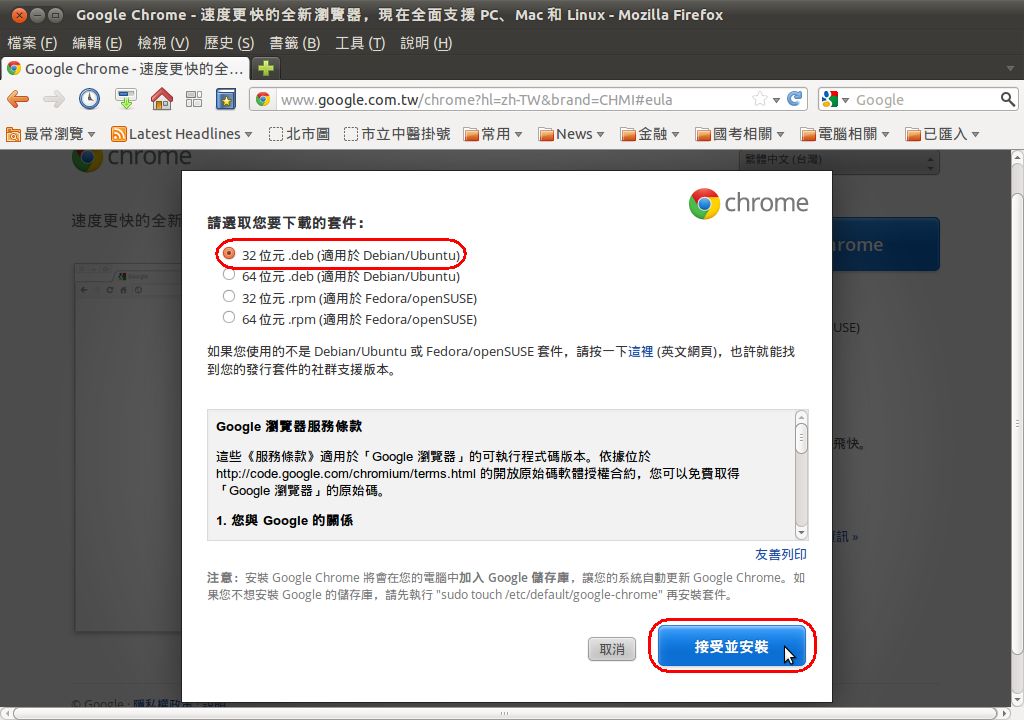Select 32位元 .deb Debian/Ubuntu radio option

[229, 253]
